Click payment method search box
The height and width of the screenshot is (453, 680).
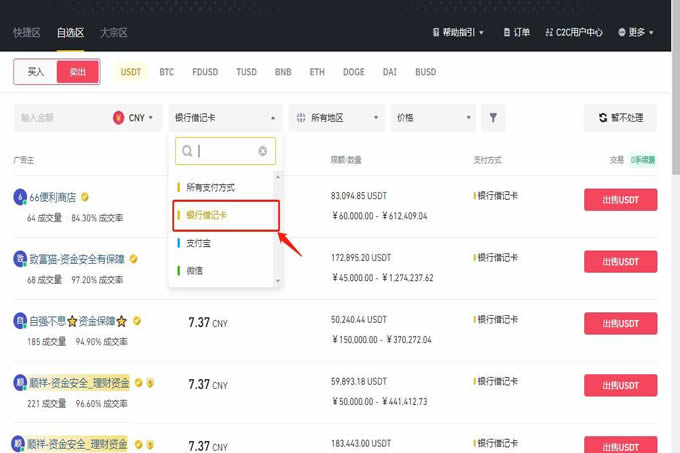click(225, 151)
